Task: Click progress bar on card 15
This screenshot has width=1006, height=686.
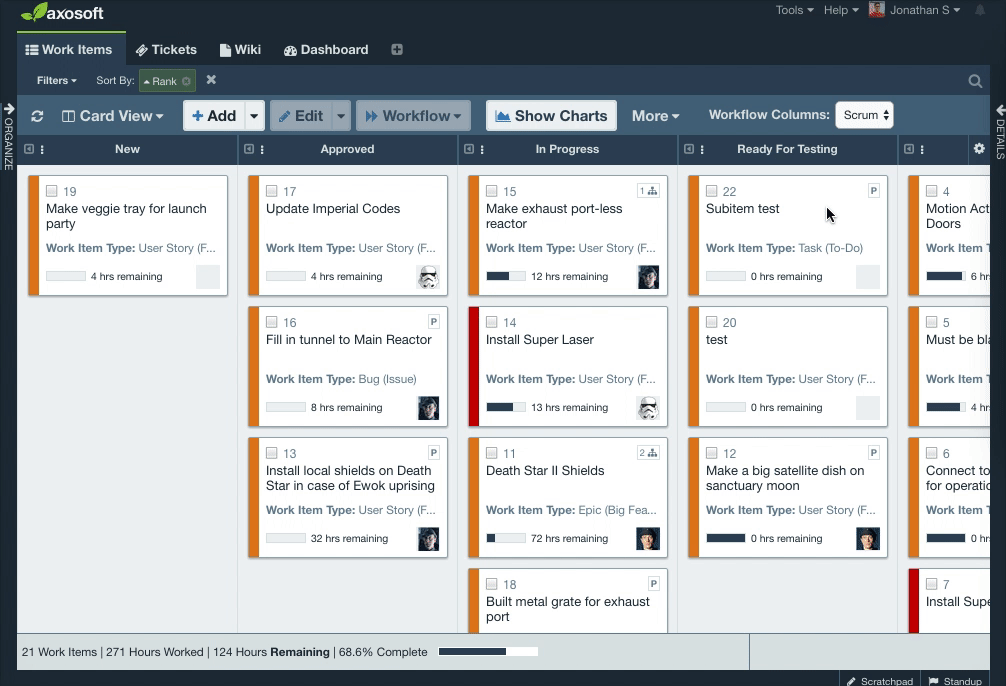Action: point(506,276)
